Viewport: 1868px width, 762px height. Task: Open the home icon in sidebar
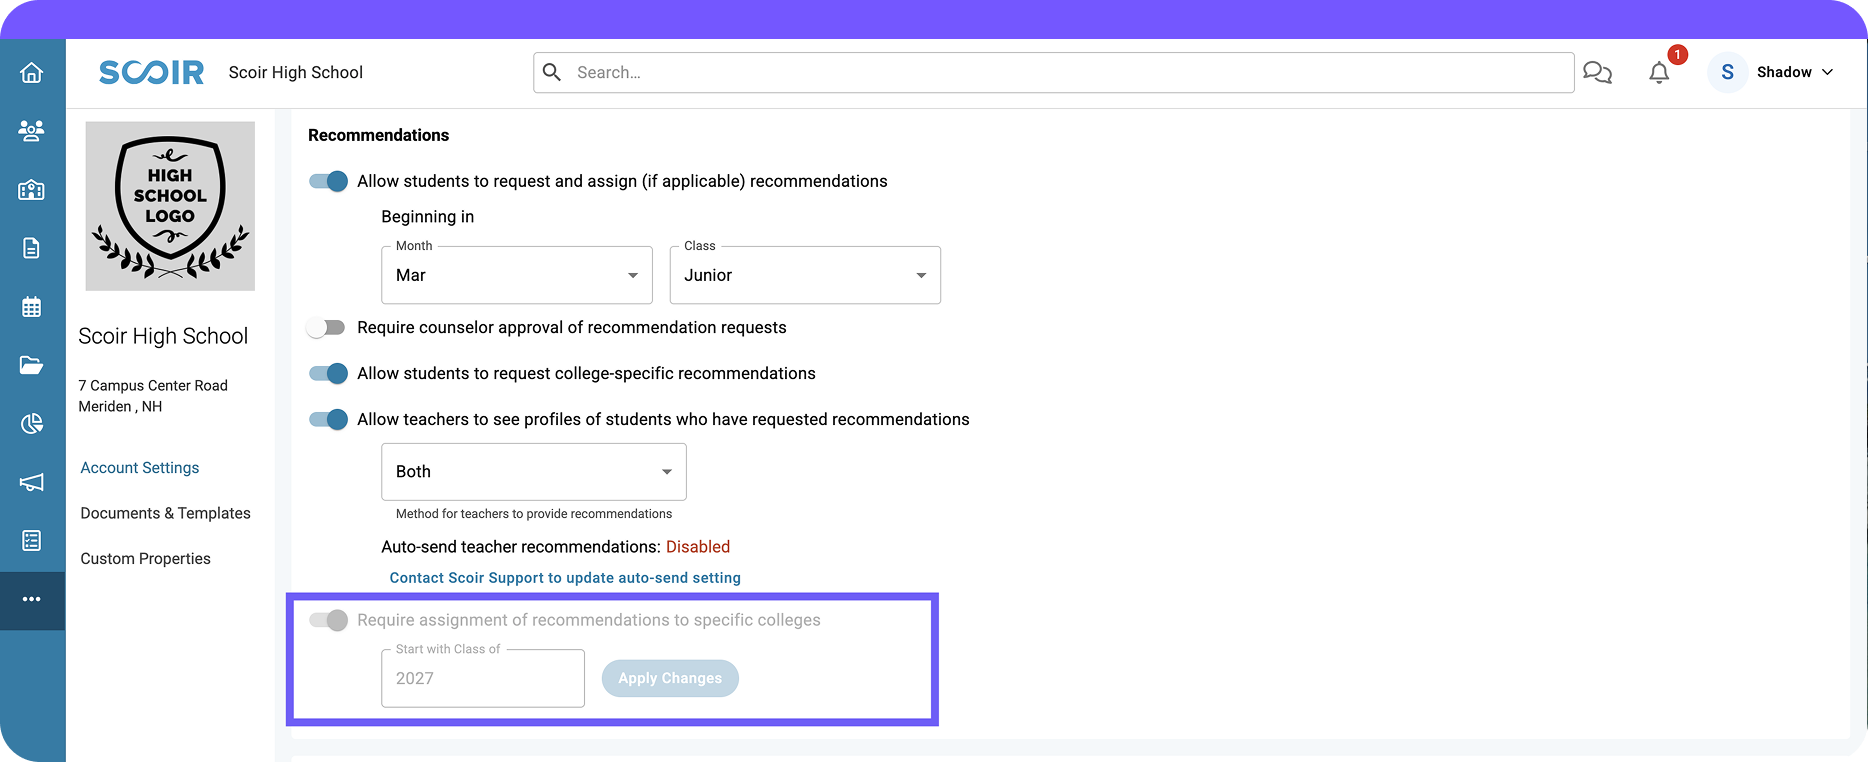pyautogui.click(x=32, y=73)
